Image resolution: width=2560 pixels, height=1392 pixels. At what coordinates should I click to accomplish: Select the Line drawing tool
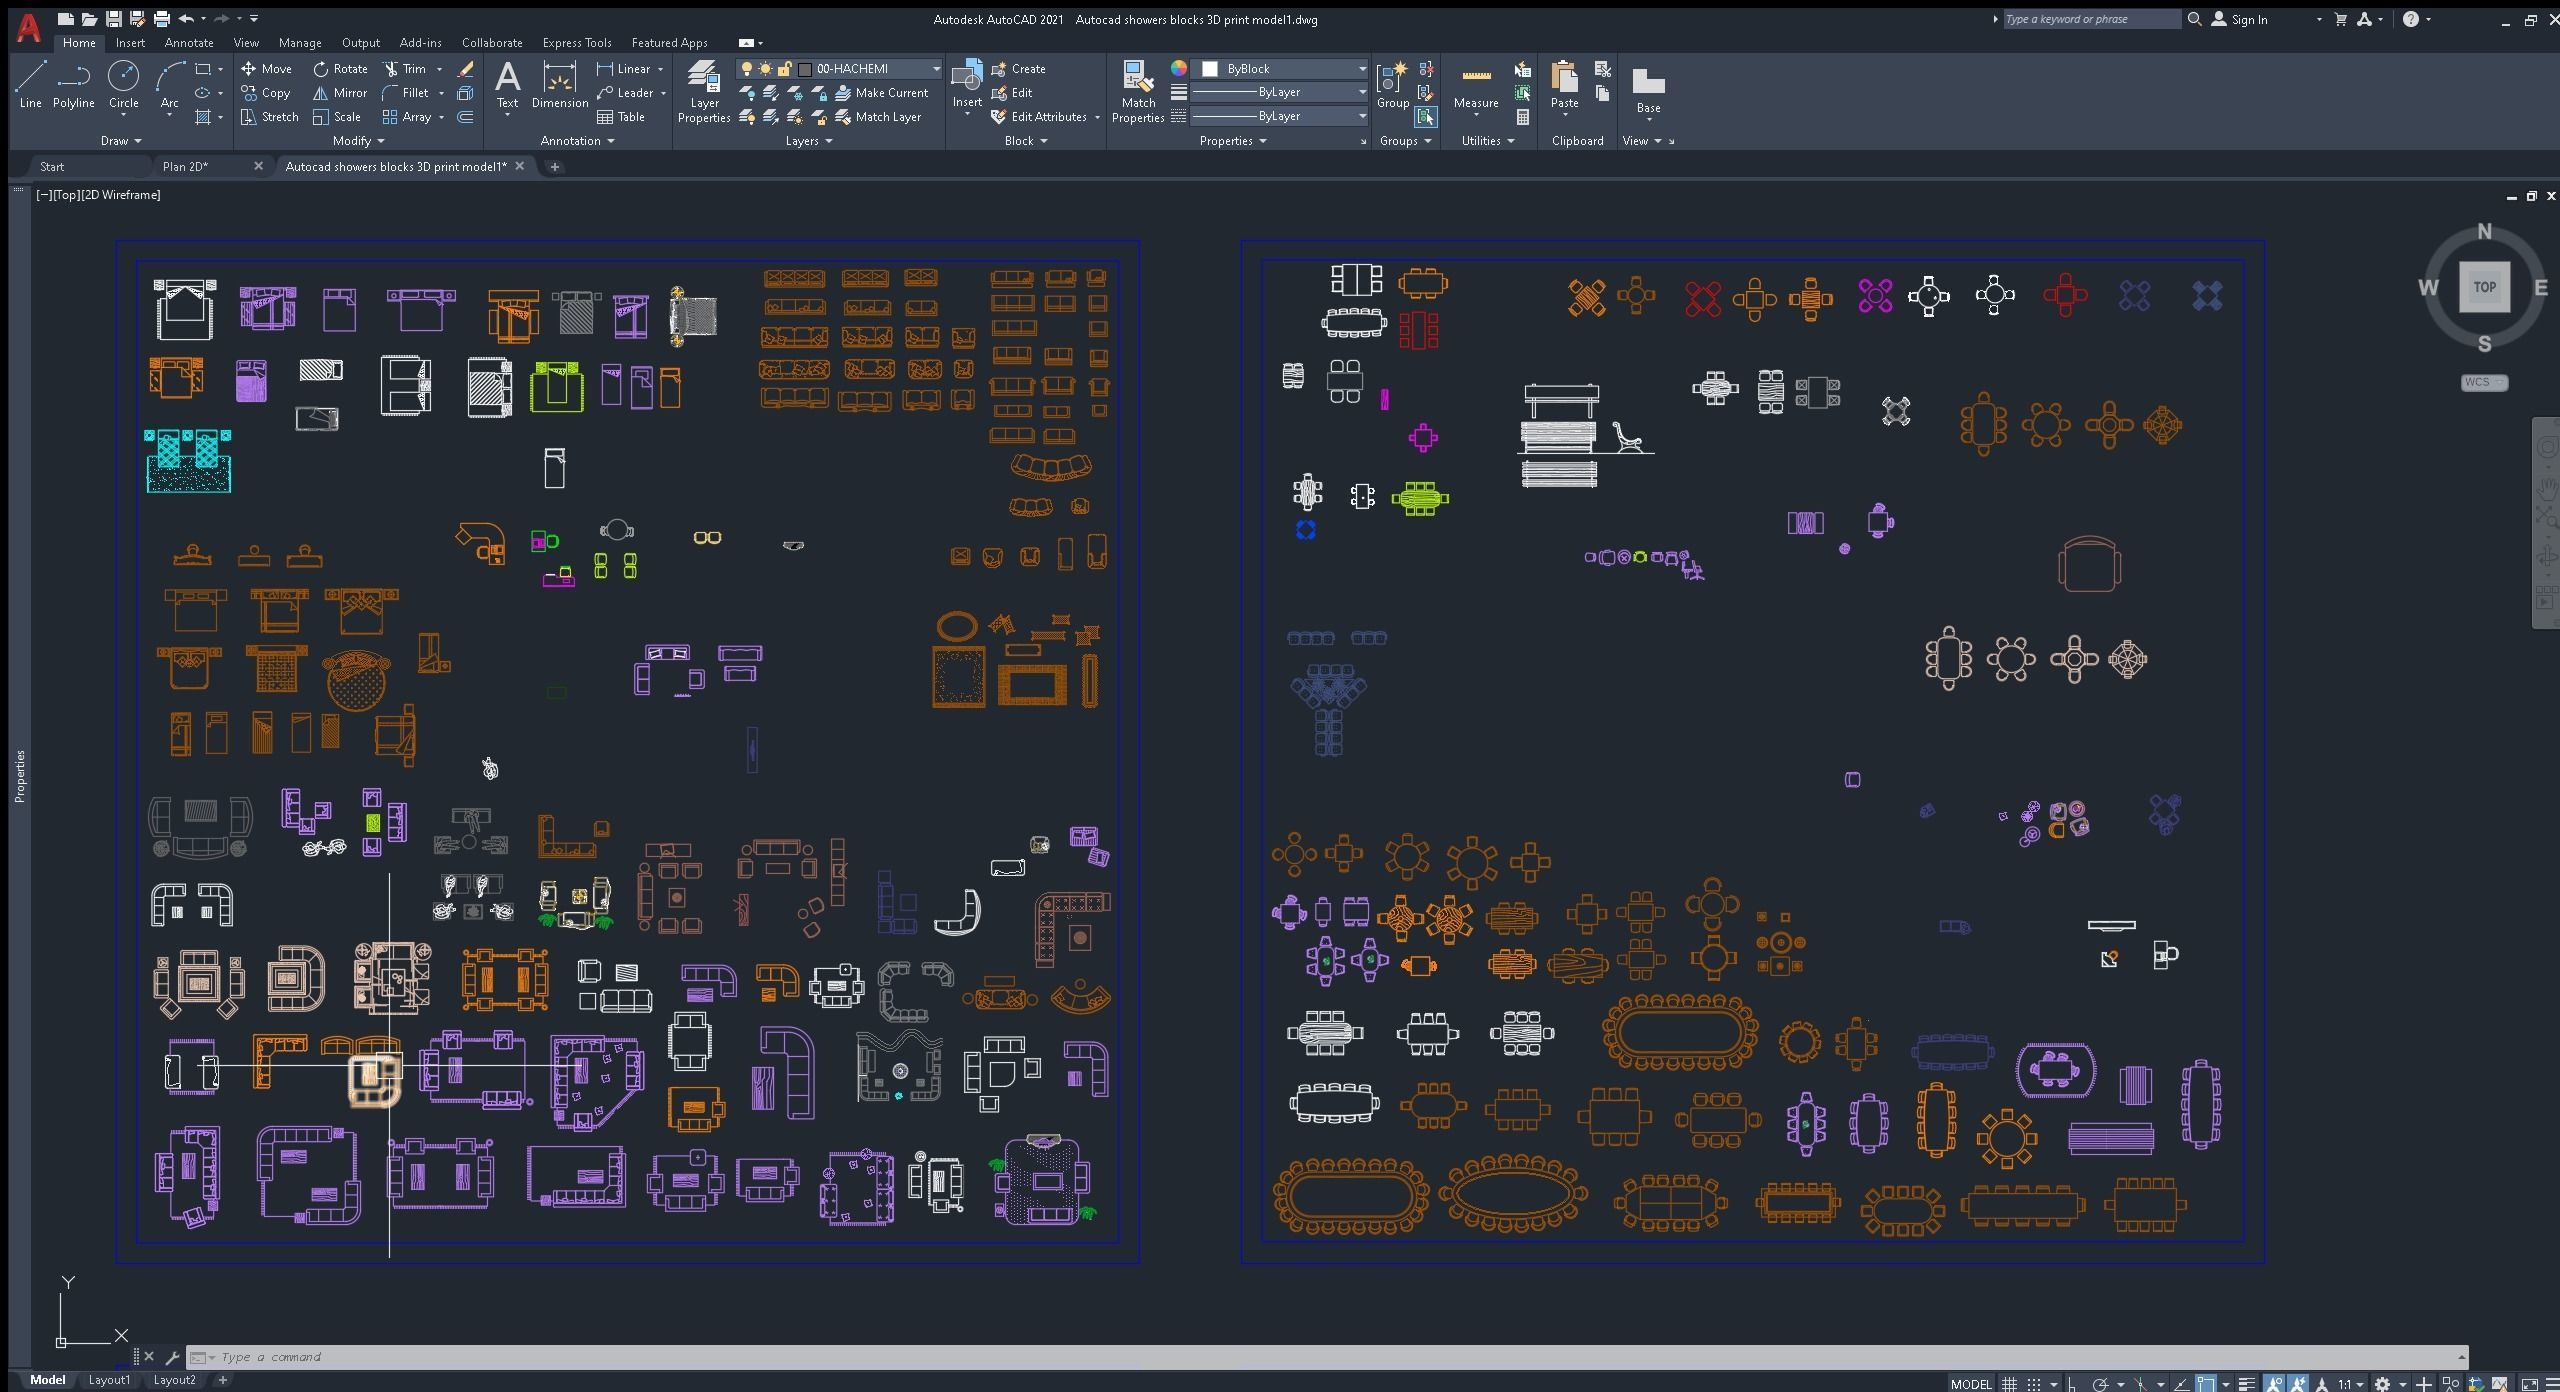click(30, 84)
